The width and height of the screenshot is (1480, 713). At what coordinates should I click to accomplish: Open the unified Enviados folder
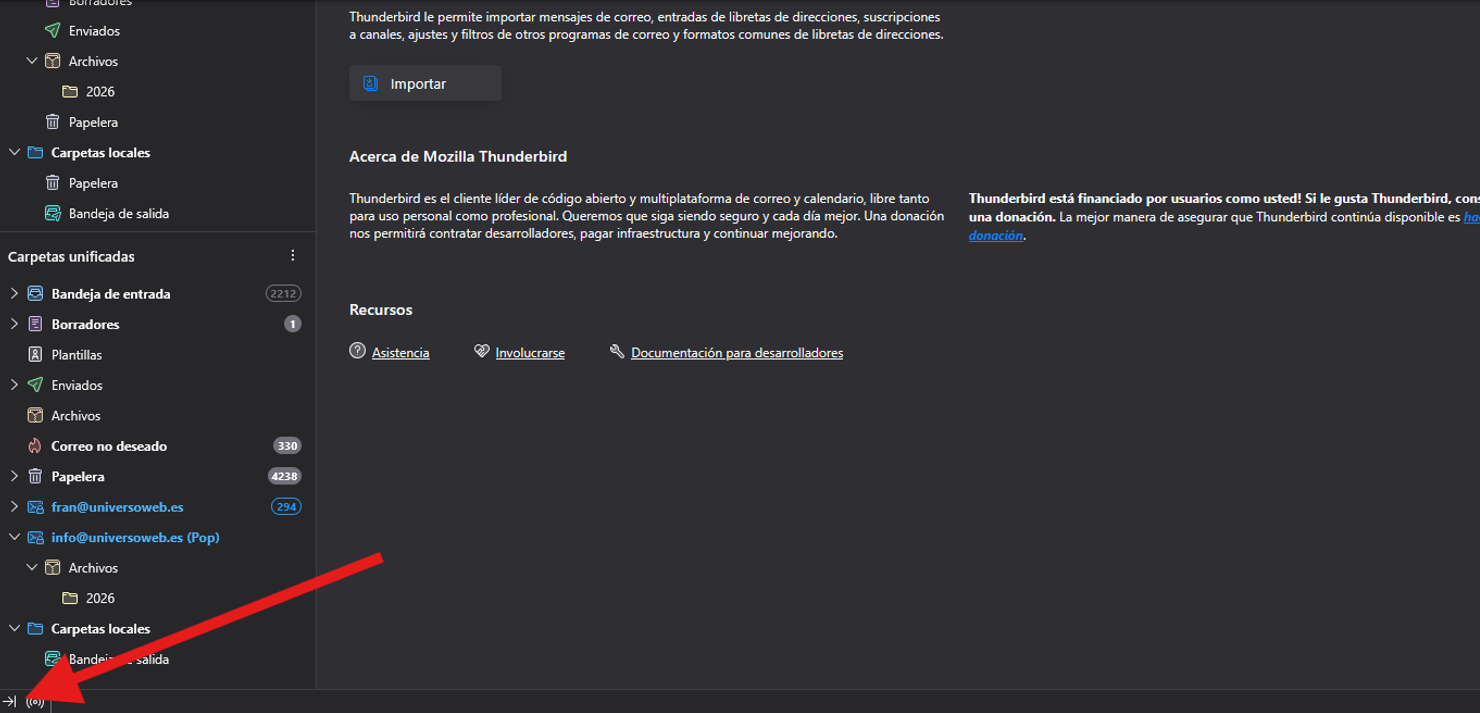pyautogui.click(x=76, y=385)
